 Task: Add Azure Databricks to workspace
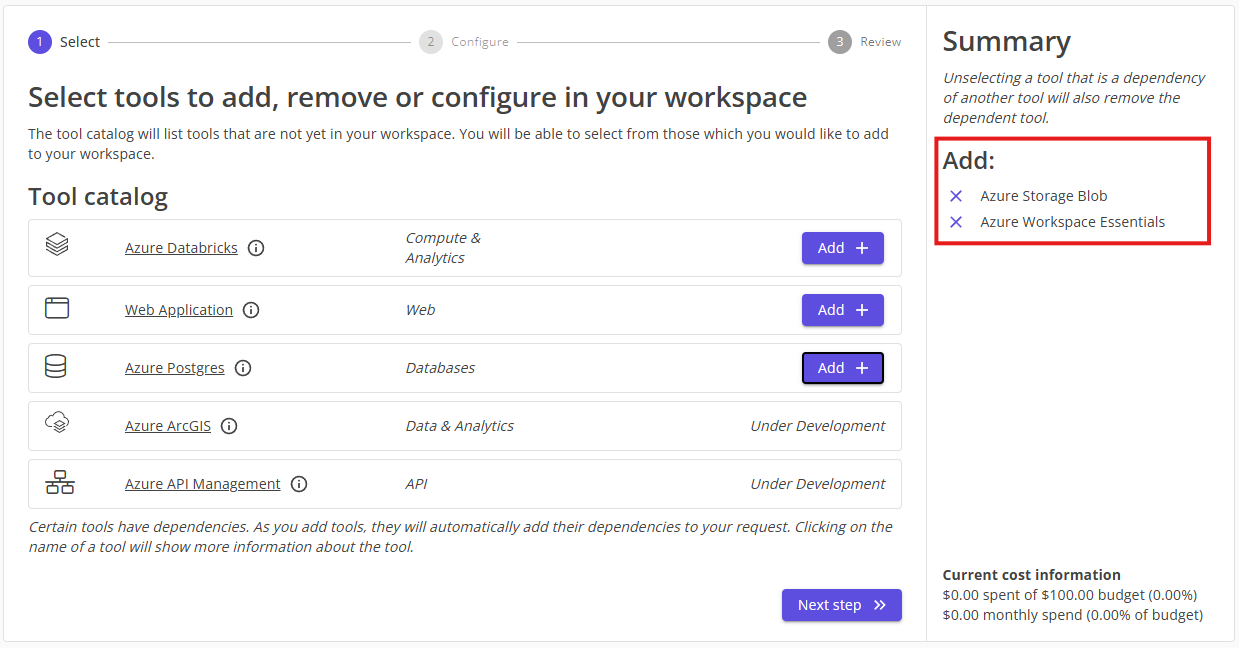pyautogui.click(x=842, y=248)
